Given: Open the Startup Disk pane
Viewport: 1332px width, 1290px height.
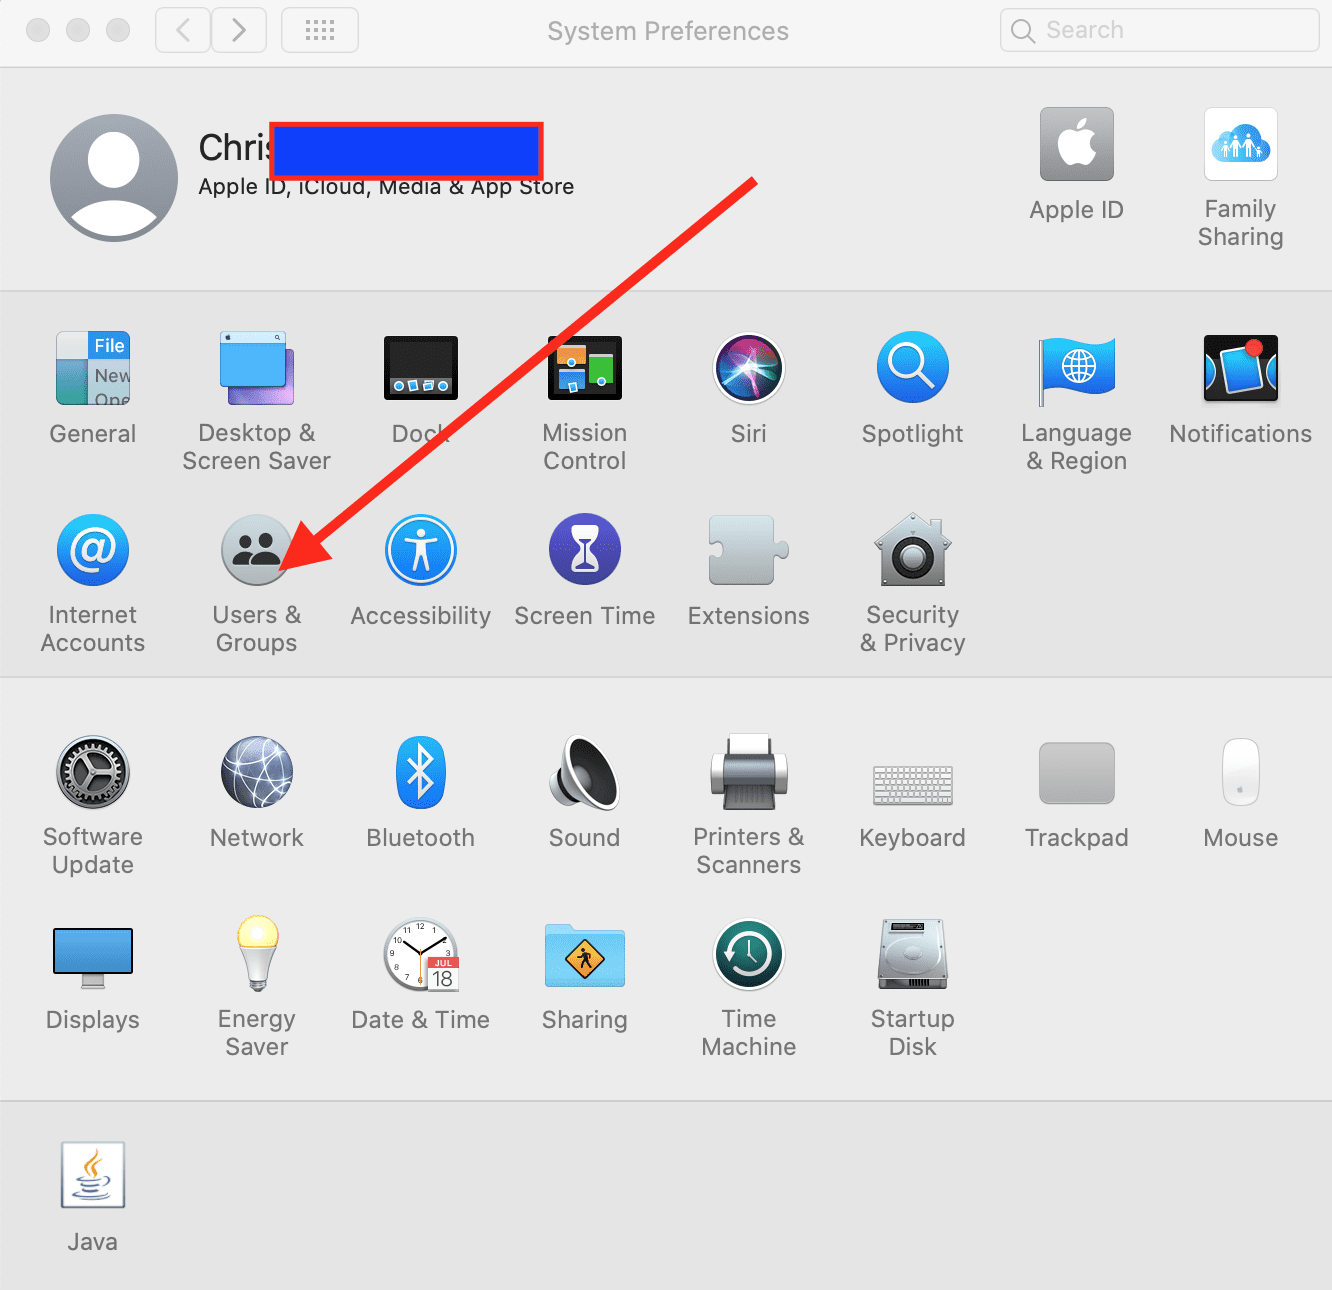Looking at the screenshot, I should click(912, 955).
